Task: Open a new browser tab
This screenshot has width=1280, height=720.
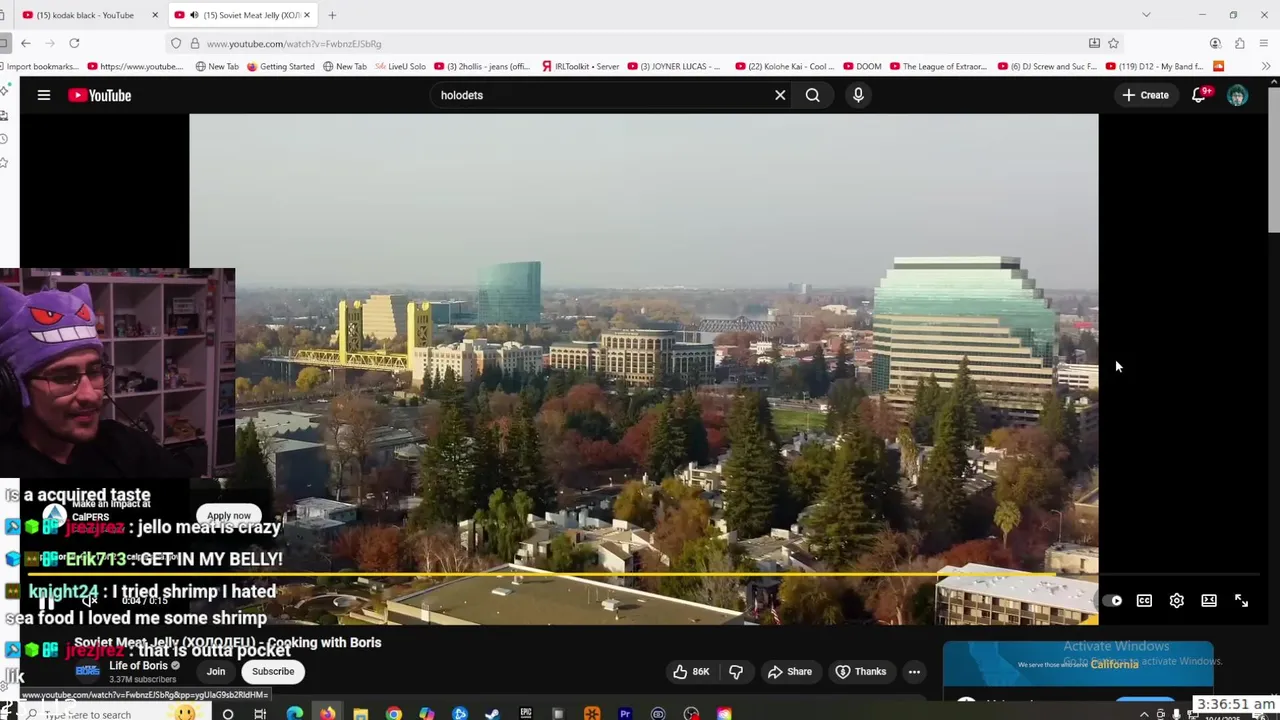Action: (332, 15)
